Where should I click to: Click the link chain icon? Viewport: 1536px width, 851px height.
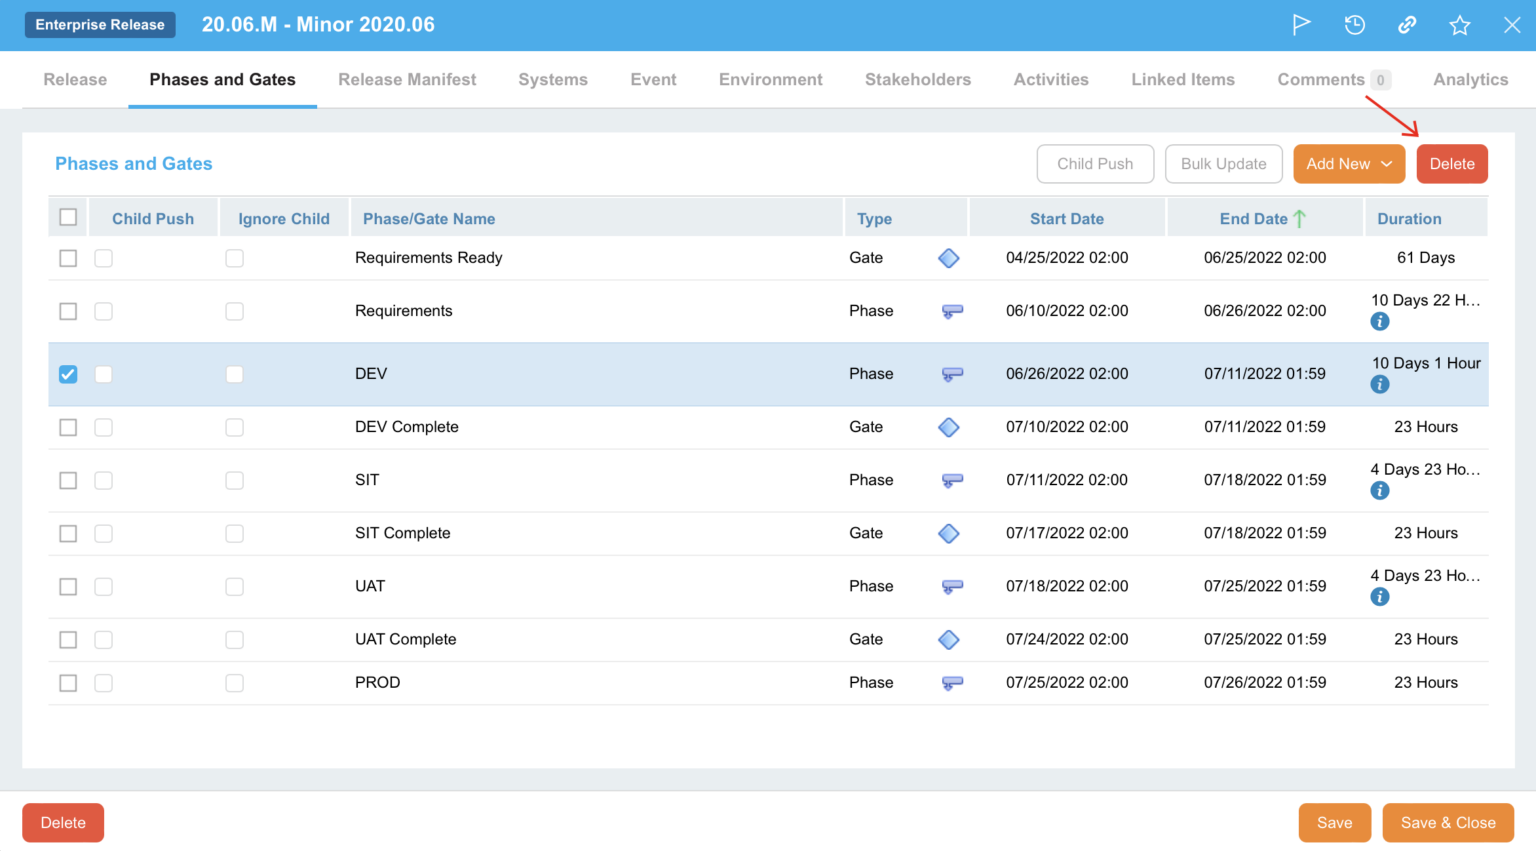(1407, 25)
